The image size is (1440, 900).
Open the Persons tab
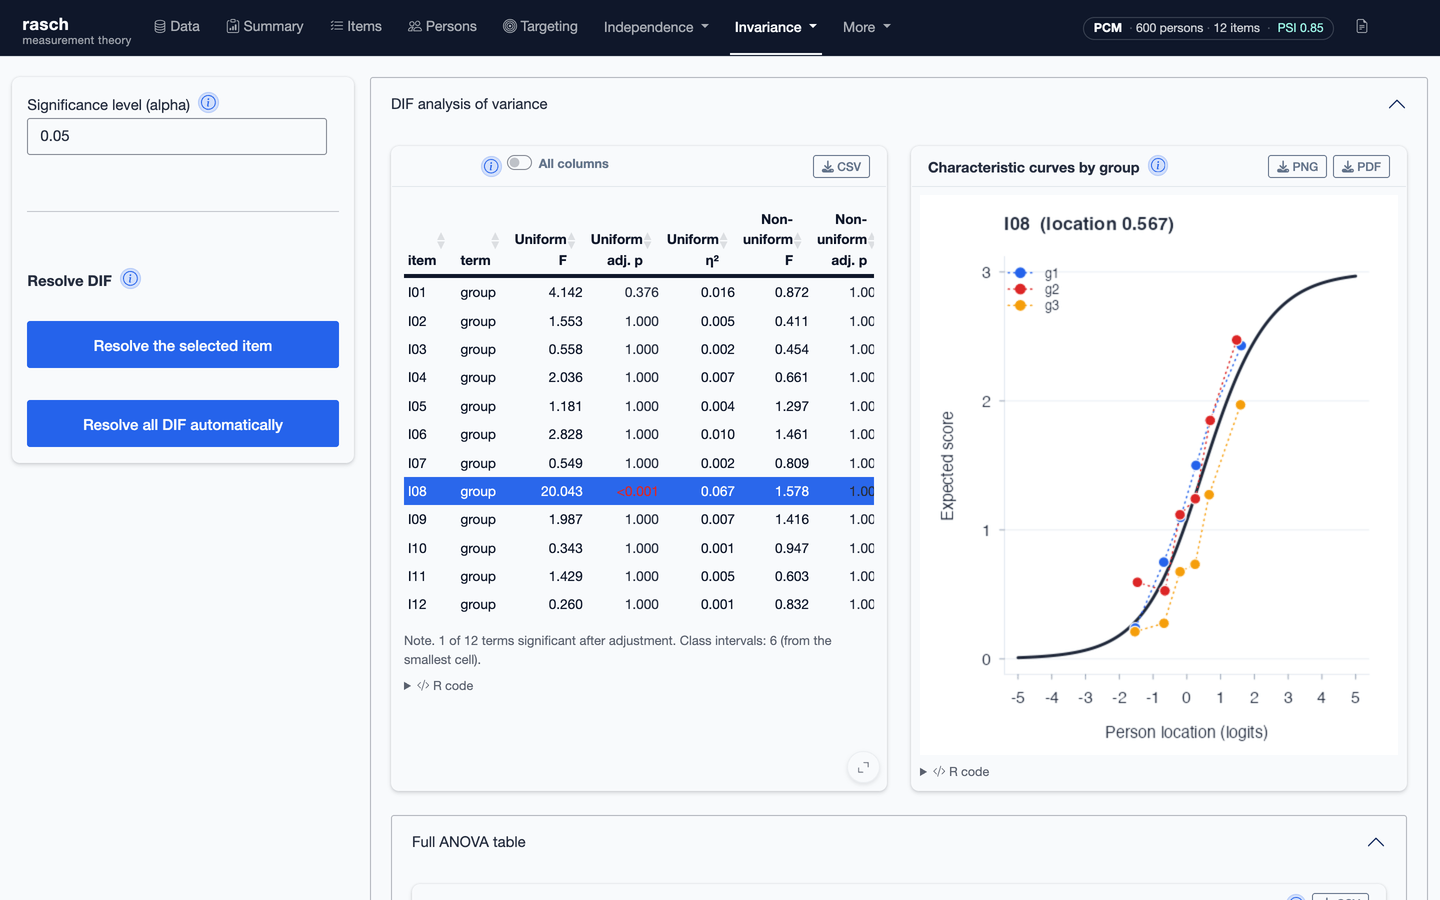click(442, 26)
